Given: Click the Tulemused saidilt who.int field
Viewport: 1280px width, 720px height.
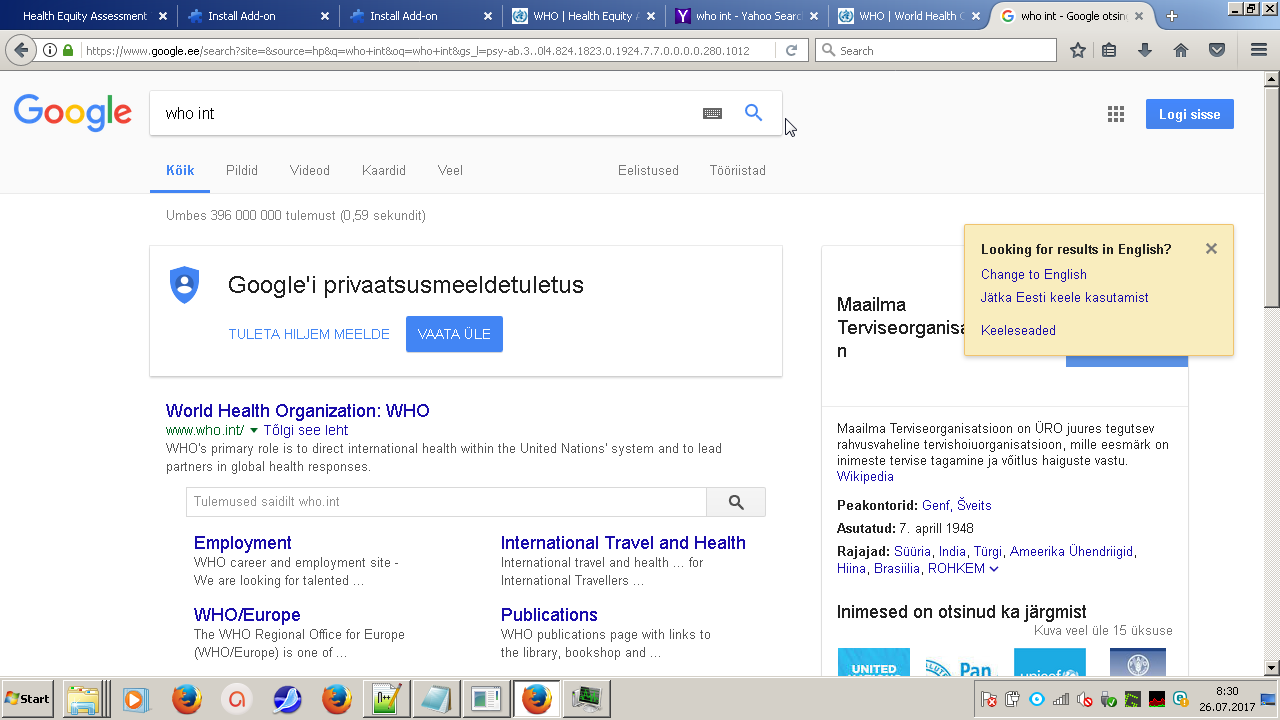Looking at the screenshot, I should (x=446, y=502).
